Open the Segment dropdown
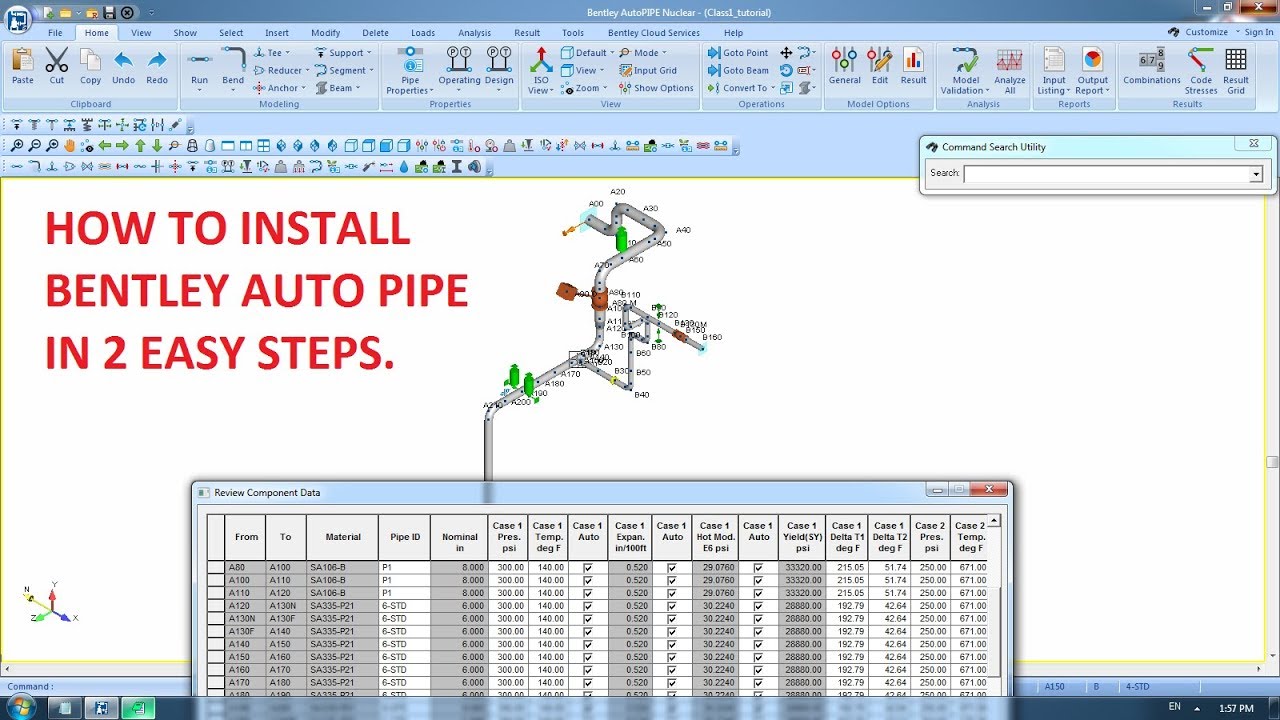This screenshot has width=1280, height=720. (344, 71)
